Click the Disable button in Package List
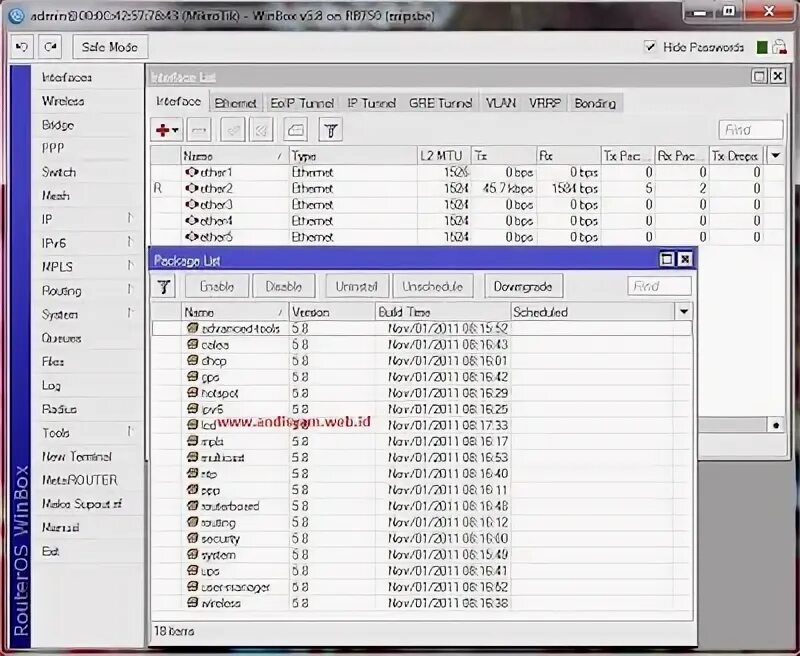The height and width of the screenshot is (656, 800). [x=284, y=287]
